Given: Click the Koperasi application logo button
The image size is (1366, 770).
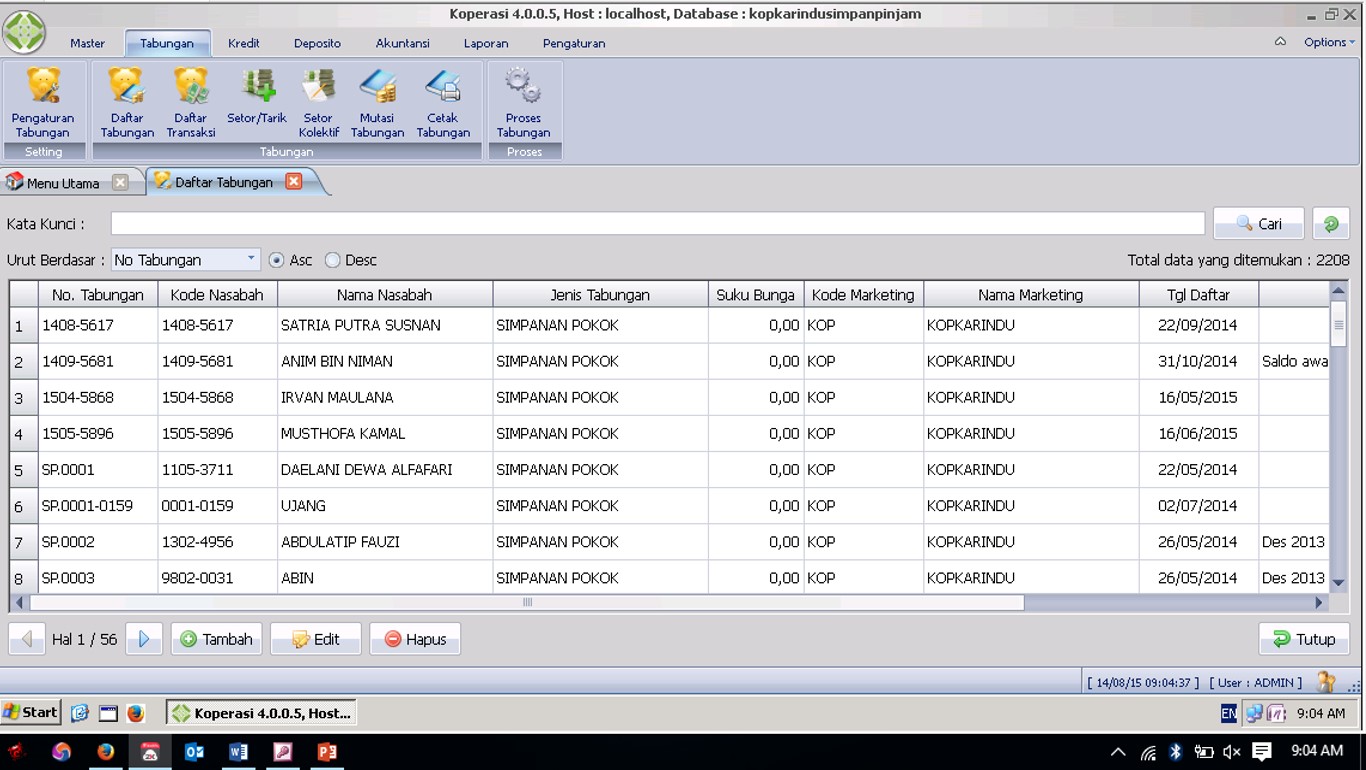Looking at the screenshot, I should coord(24,31).
